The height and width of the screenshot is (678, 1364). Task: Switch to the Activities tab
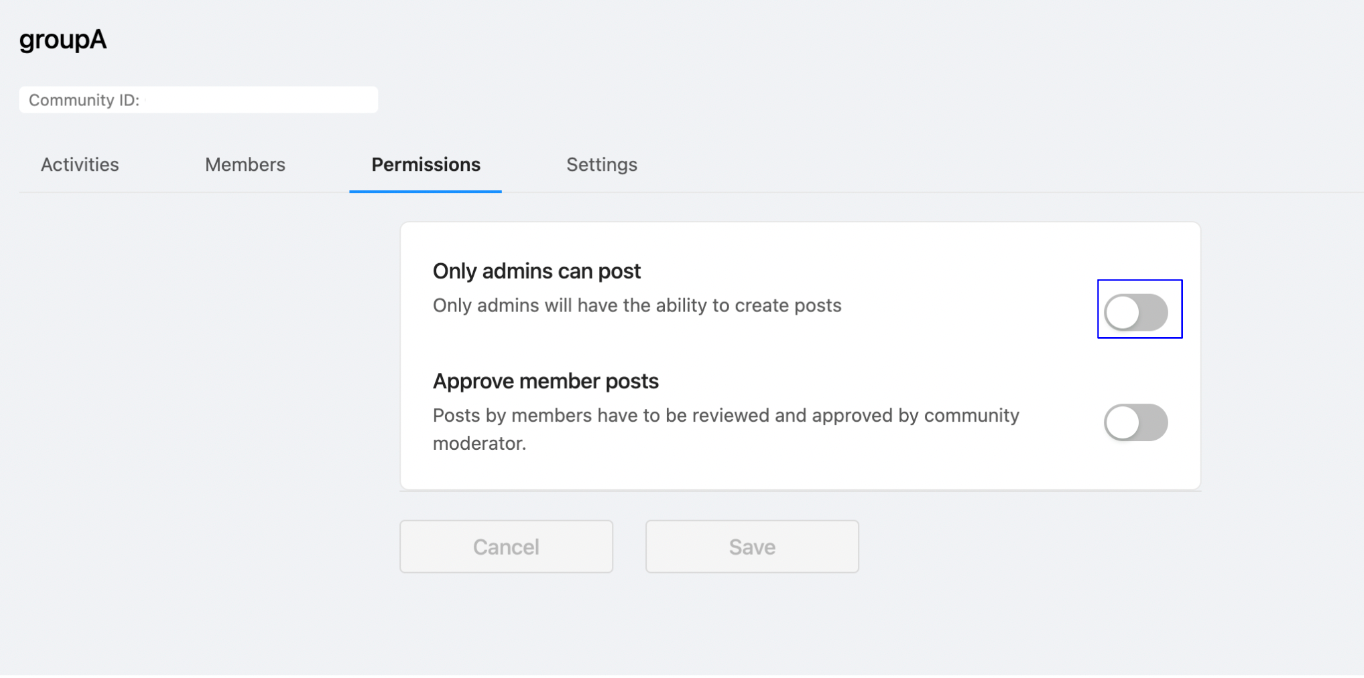(80, 165)
